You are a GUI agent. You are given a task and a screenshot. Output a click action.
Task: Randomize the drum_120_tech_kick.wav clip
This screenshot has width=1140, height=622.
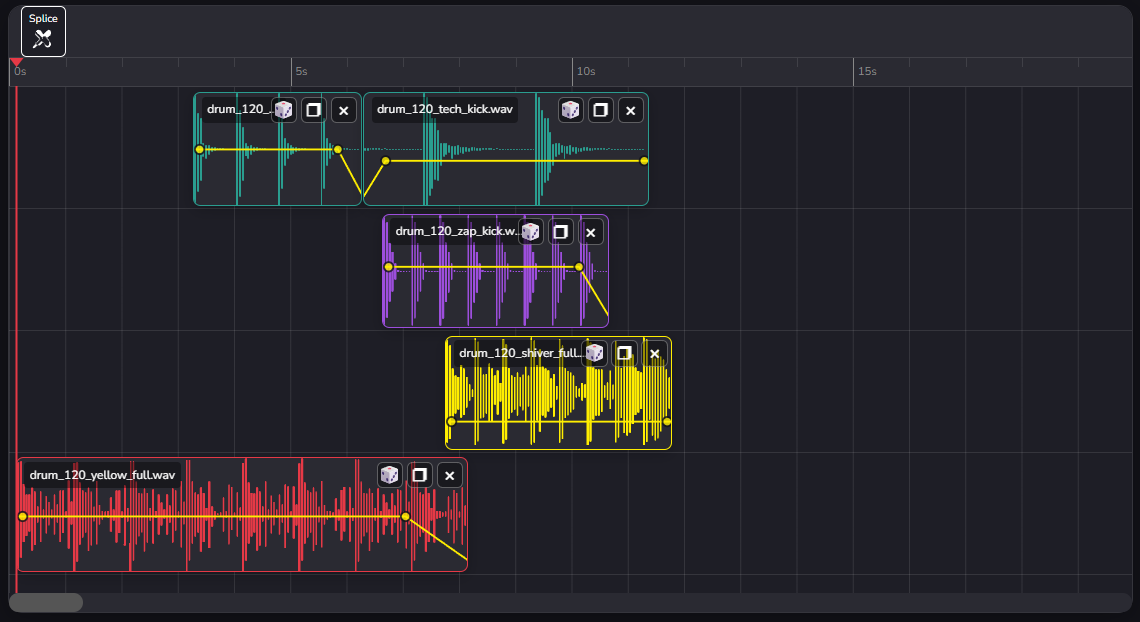(571, 110)
